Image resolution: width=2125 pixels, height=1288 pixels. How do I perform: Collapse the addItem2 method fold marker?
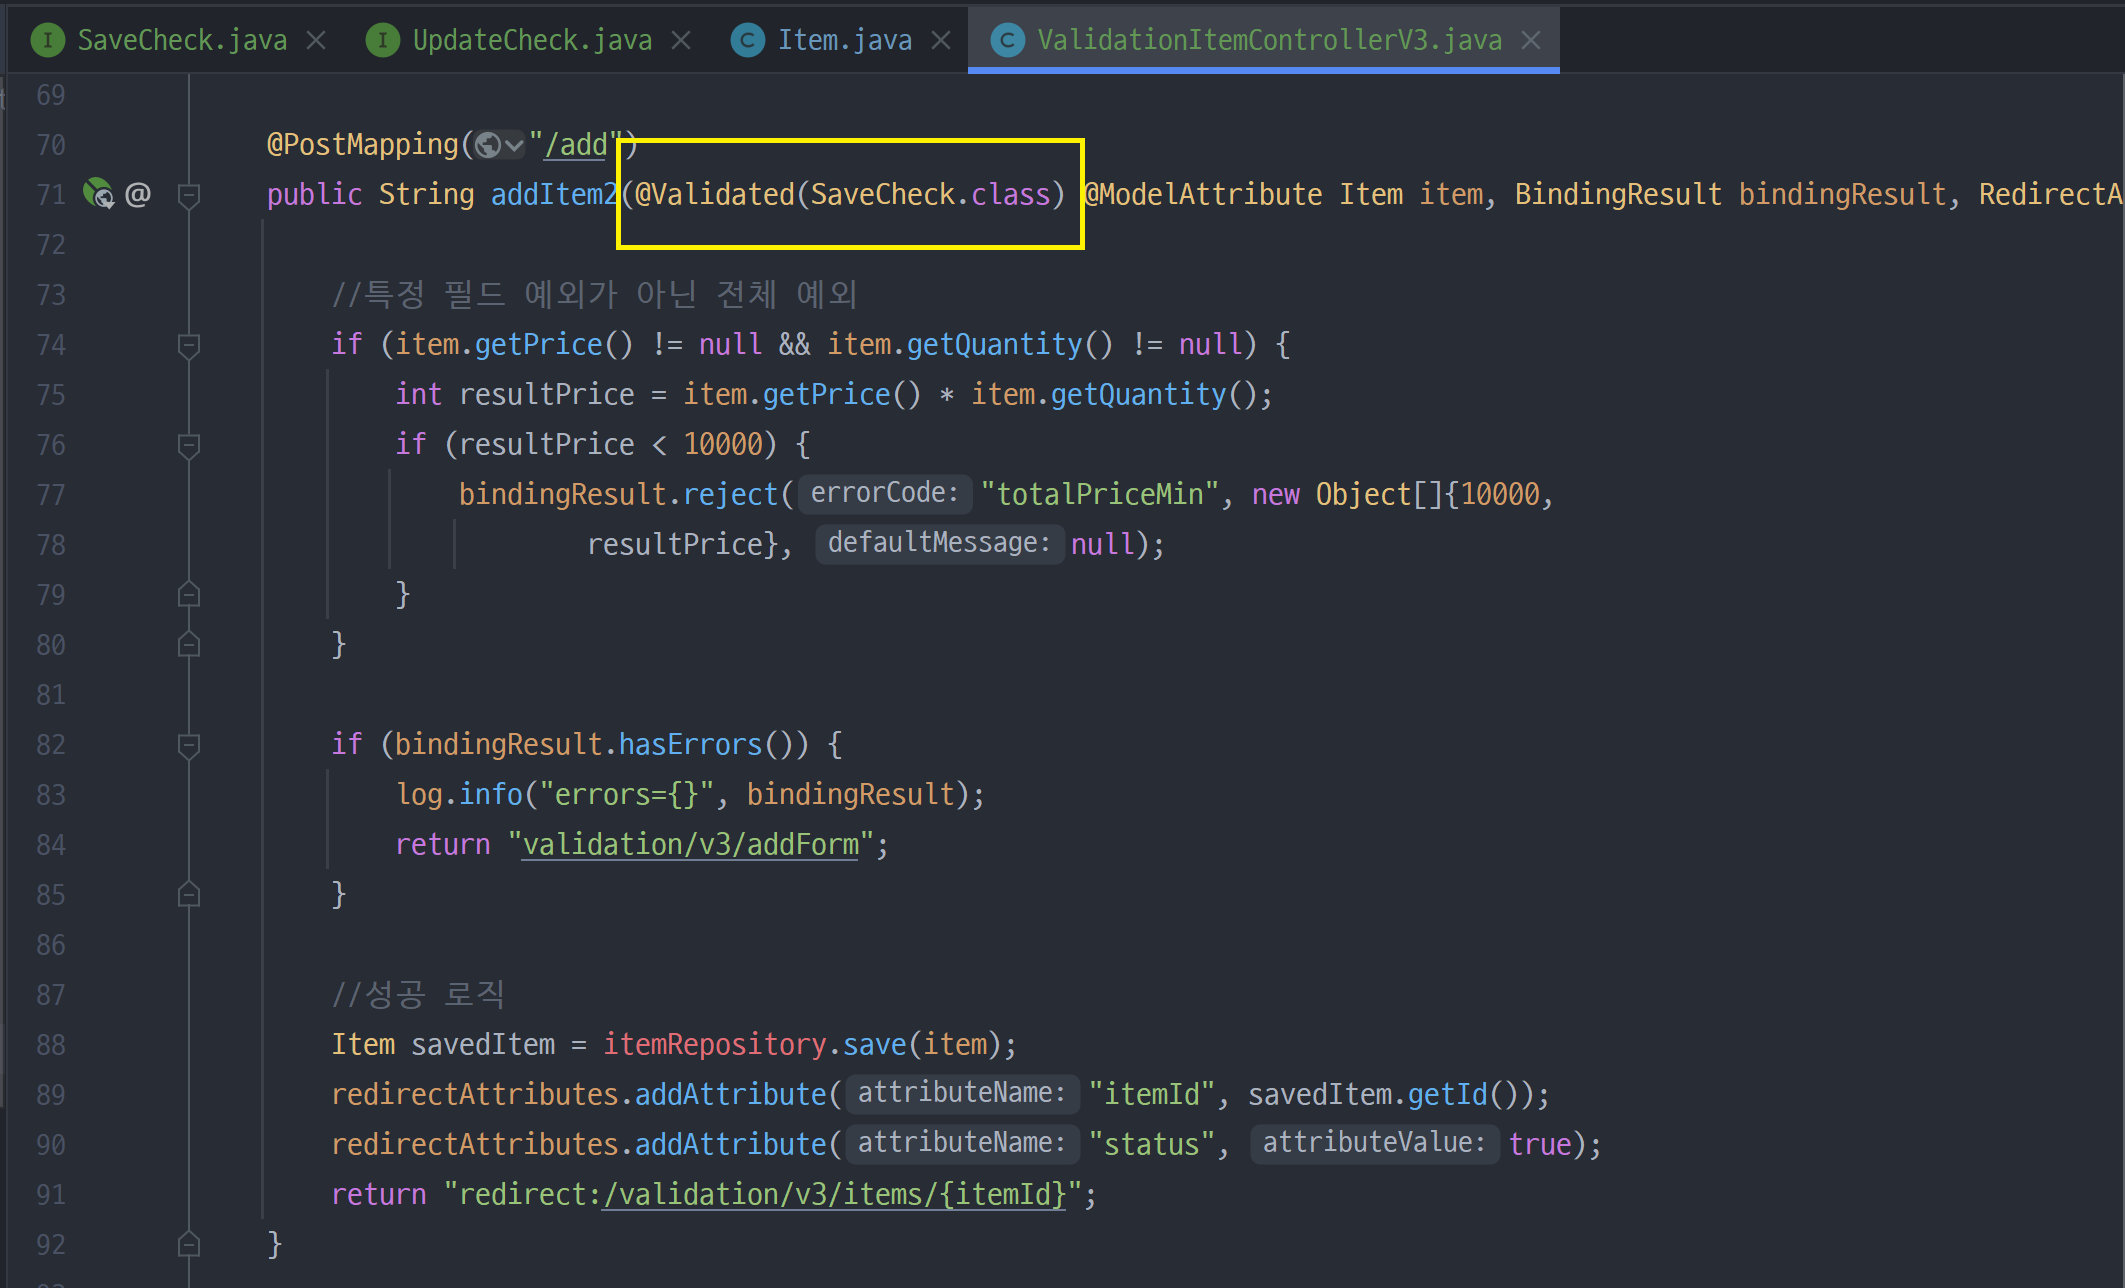click(188, 194)
